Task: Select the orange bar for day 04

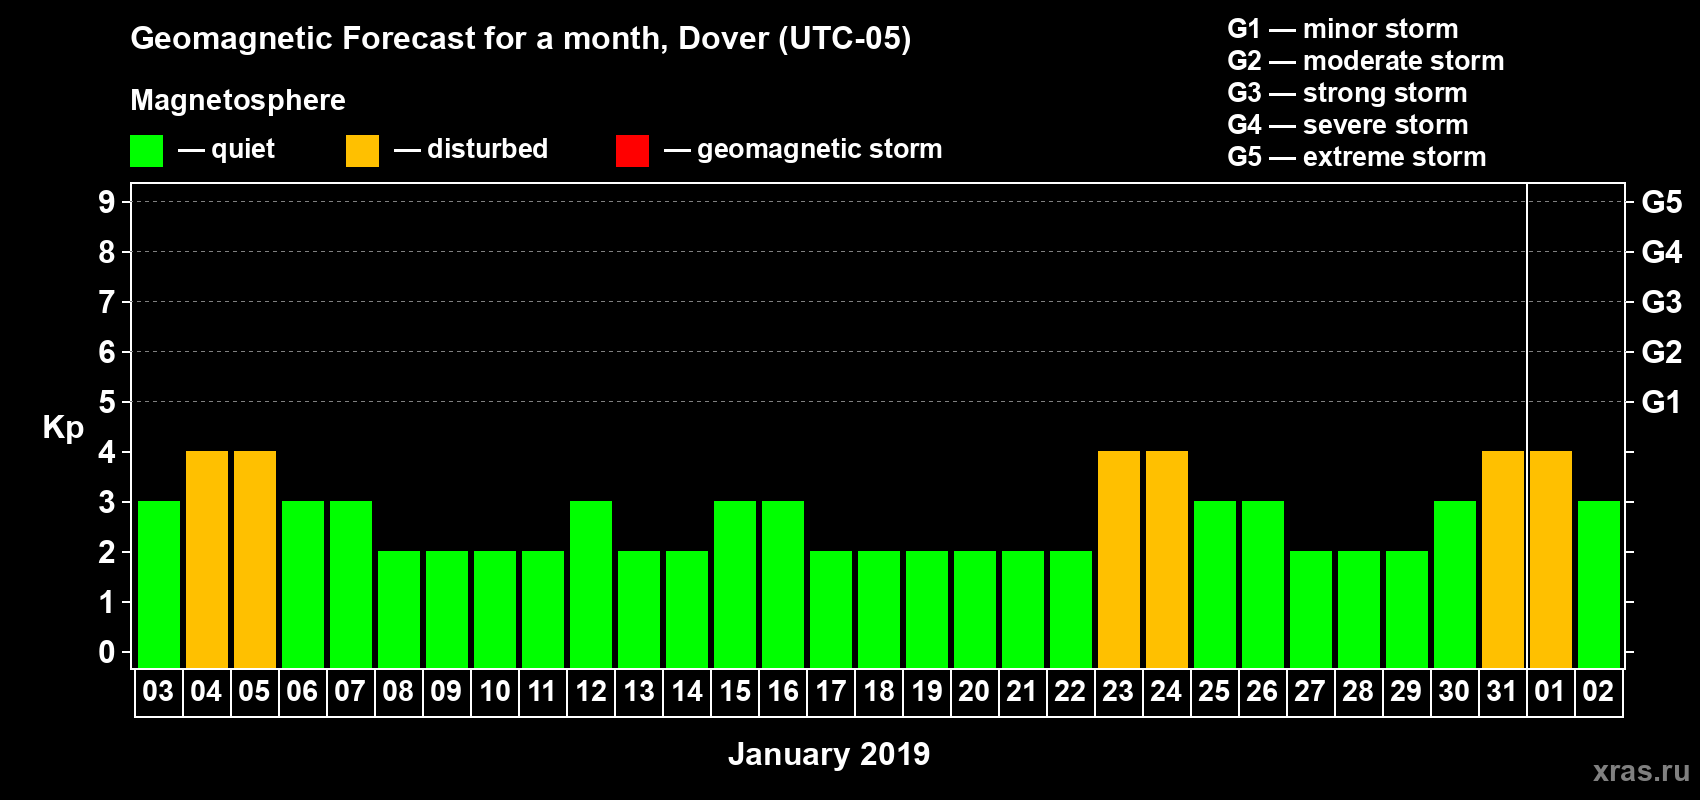Action: point(207,560)
